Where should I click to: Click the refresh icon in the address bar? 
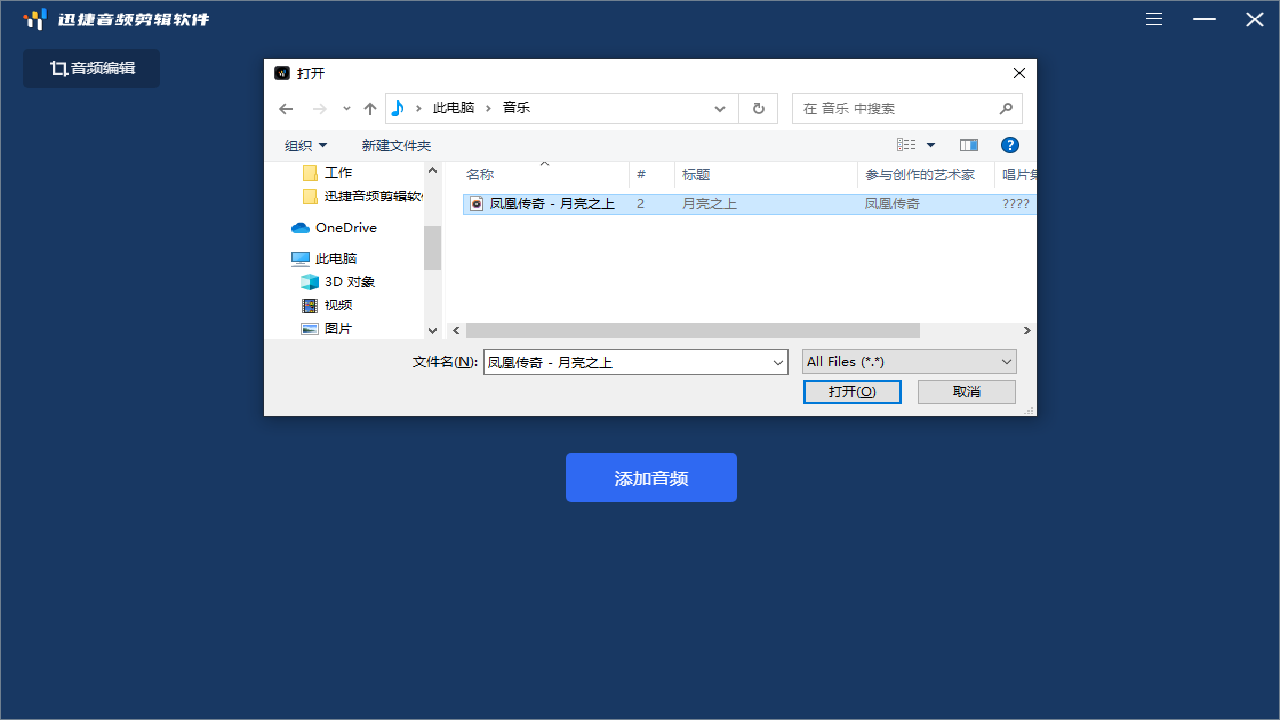coord(758,108)
